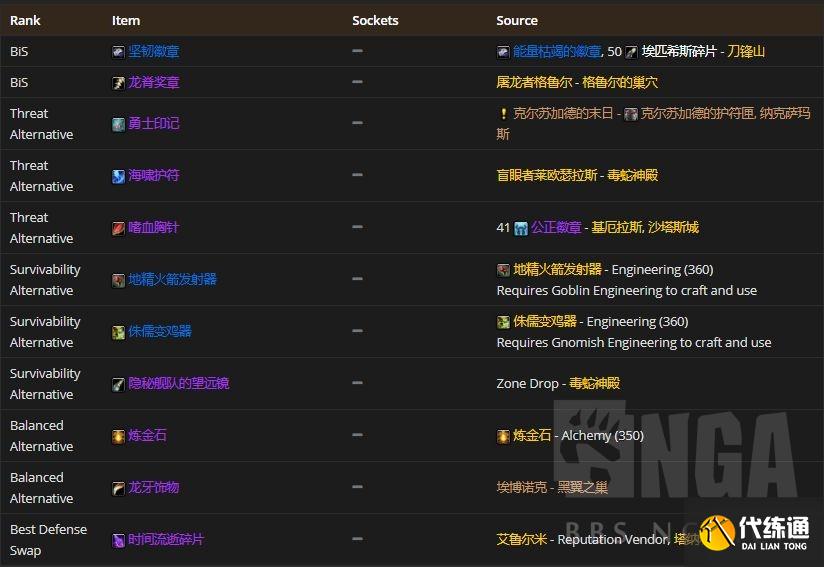The height and width of the screenshot is (567, 824).
Task: Click the icon beside 坚韧徽章
Action: (118, 51)
